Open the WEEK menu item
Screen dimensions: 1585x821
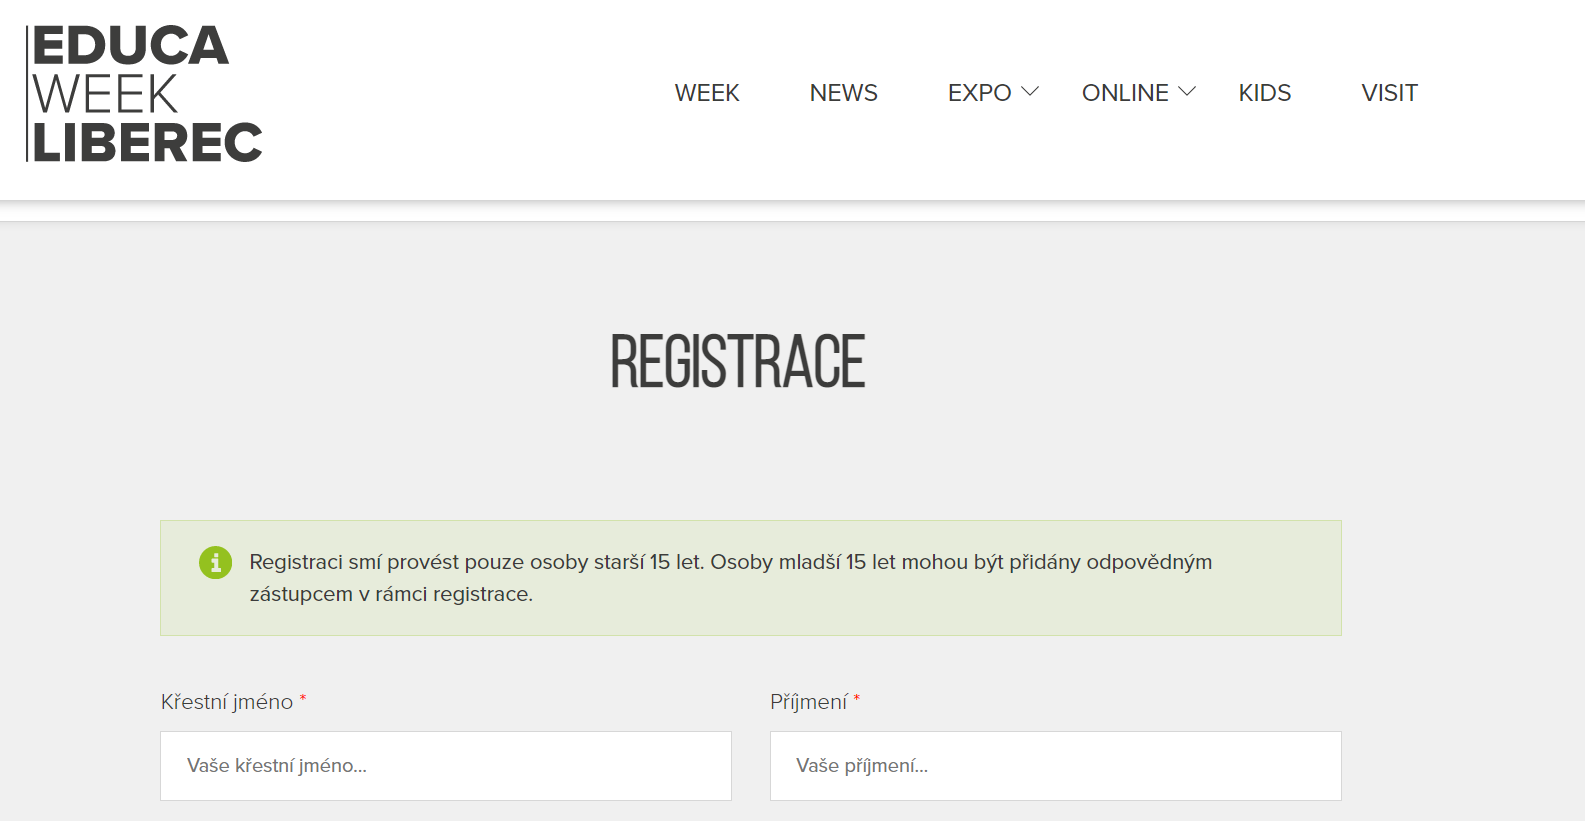707,93
